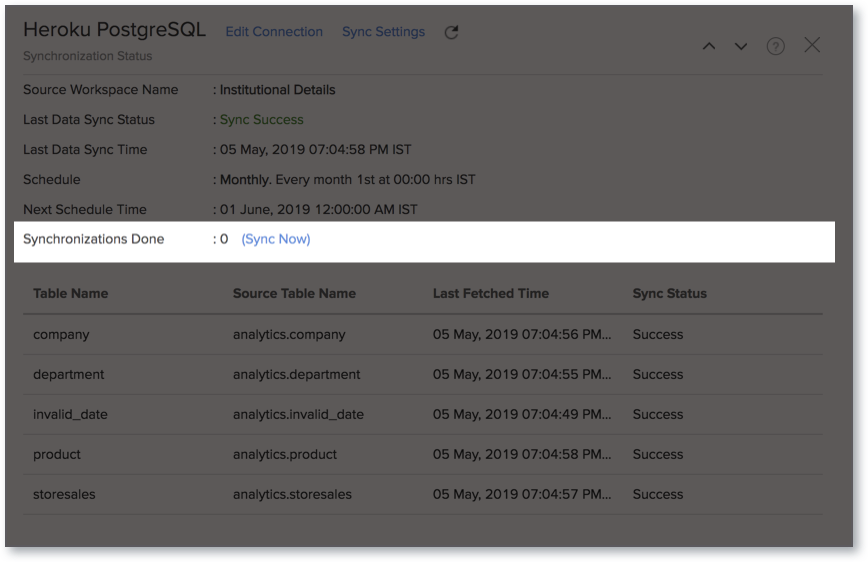
Task: Click the analytics.storesales source table cell
Action: pyautogui.click(x=292, y=494)
